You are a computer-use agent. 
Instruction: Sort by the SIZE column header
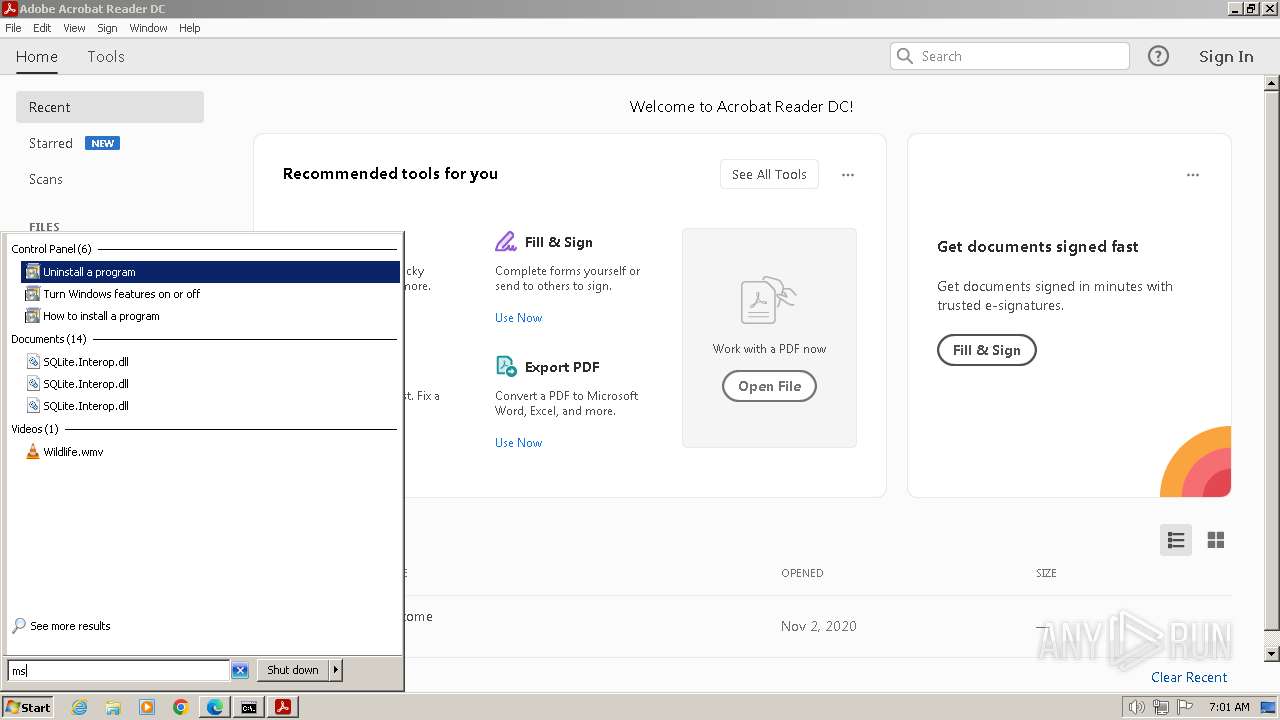(x=1046, y=573)
